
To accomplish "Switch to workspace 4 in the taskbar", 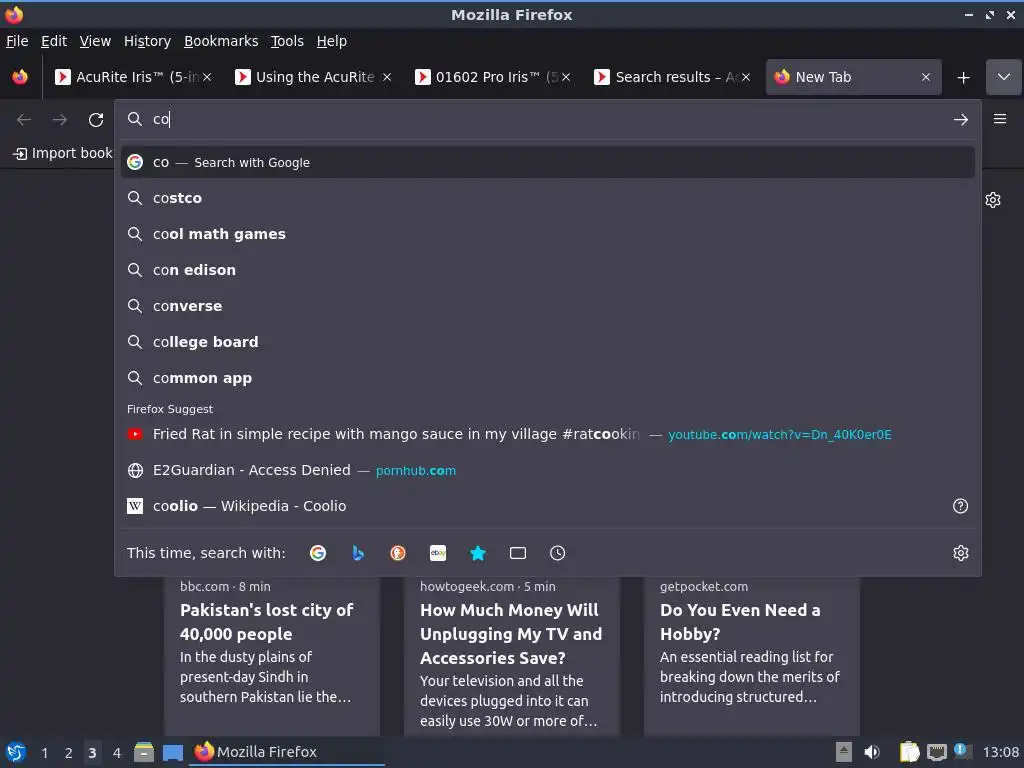I will [x=117, y=753].
